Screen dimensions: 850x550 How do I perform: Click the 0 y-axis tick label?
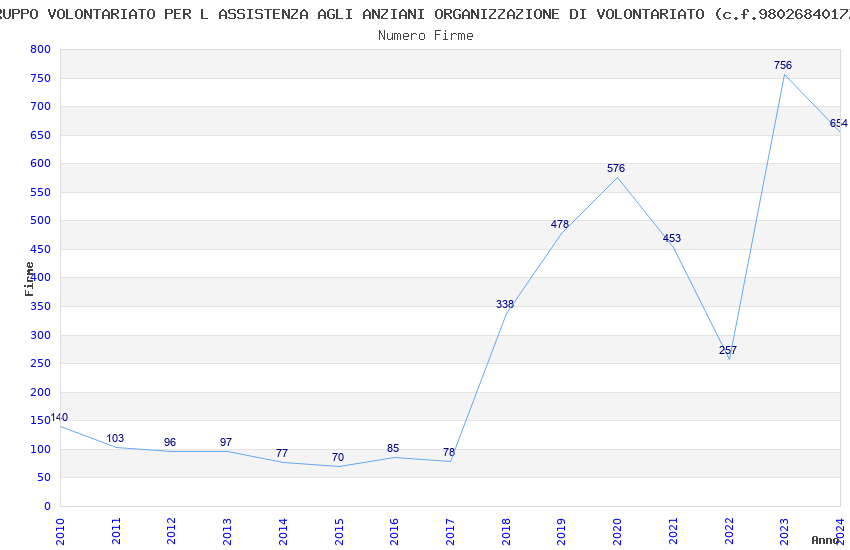click(48, 506)
